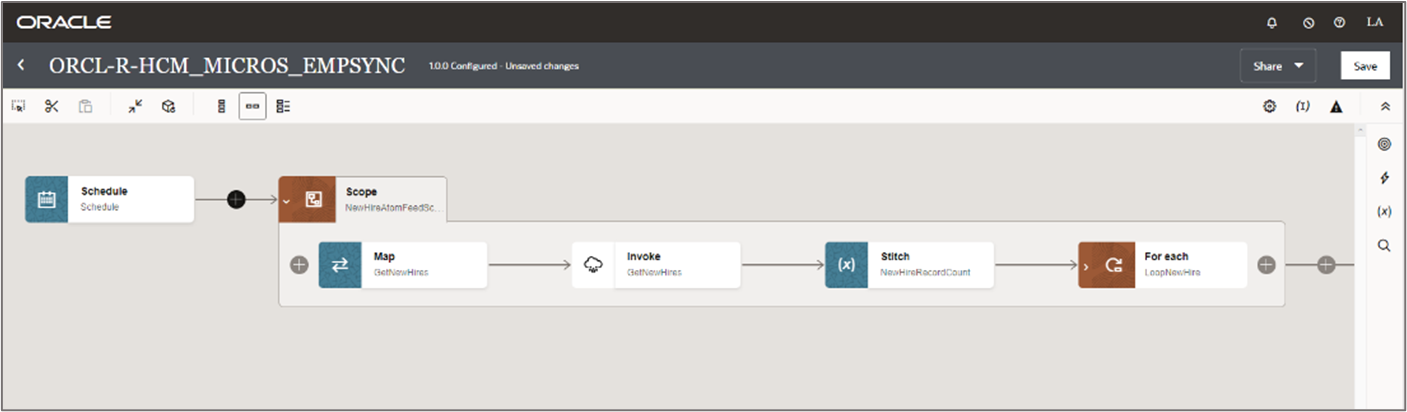This screenshot has width=1407, height=412.
Task: Select the Invoke cloud node icon
Action: [593, 265]
